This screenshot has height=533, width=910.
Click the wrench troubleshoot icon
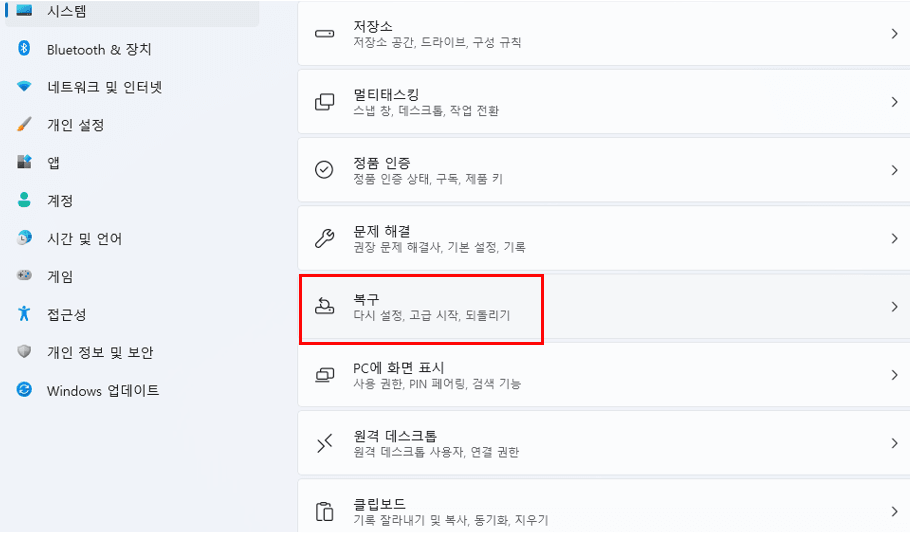click(324, 238)
